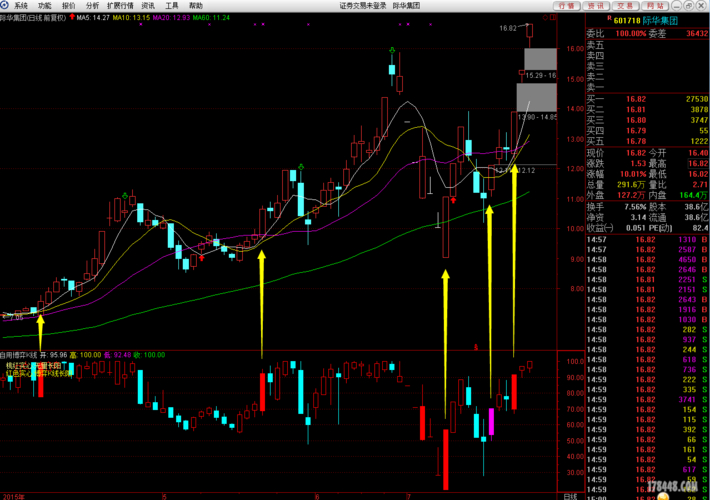Click the 委比 value 100.00%
The height and width of the screenshot is (500, 710).
631,34
